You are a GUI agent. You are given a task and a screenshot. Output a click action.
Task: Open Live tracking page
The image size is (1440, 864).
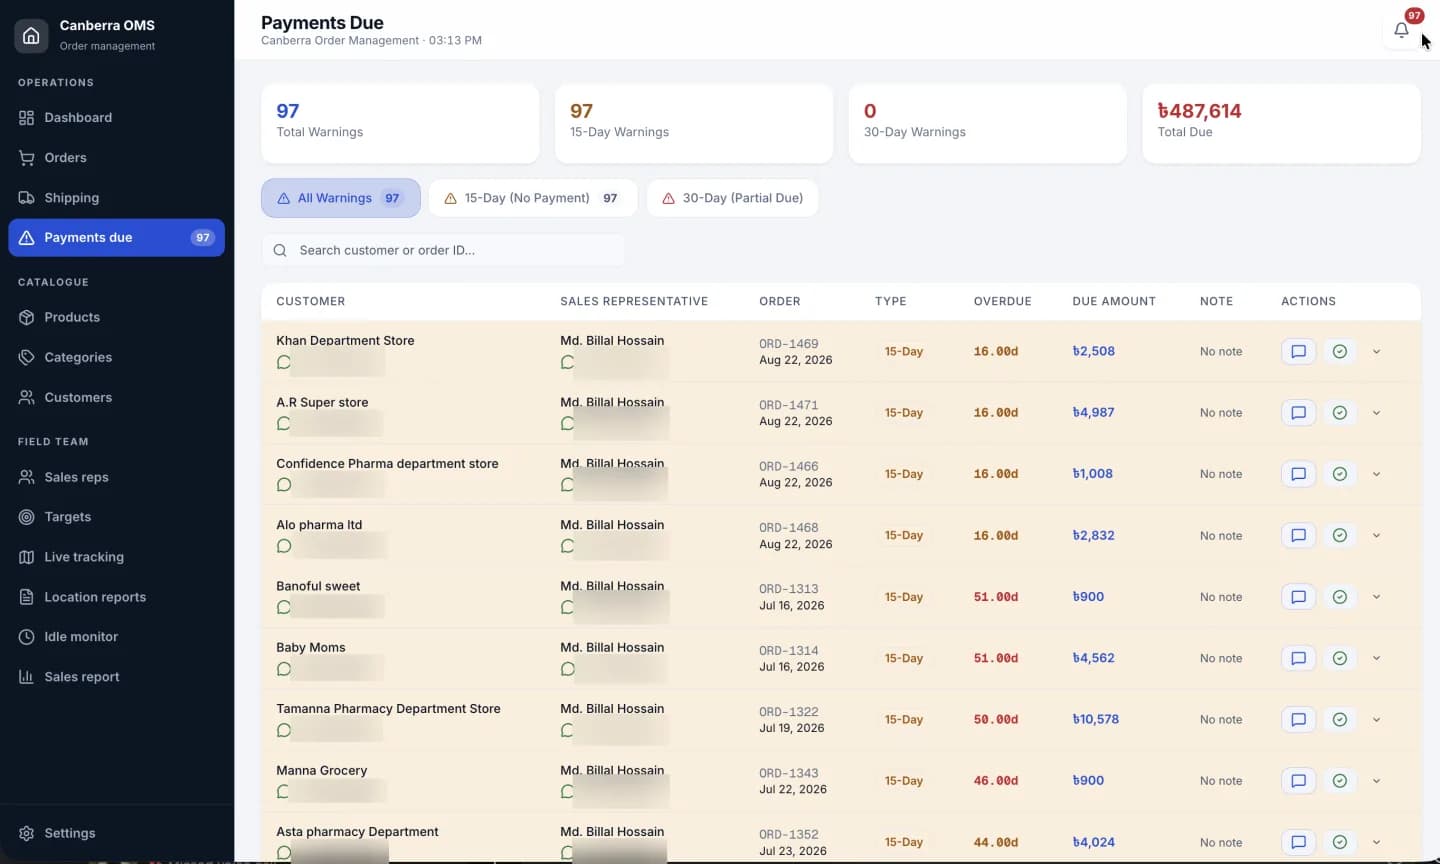(116, 557)
